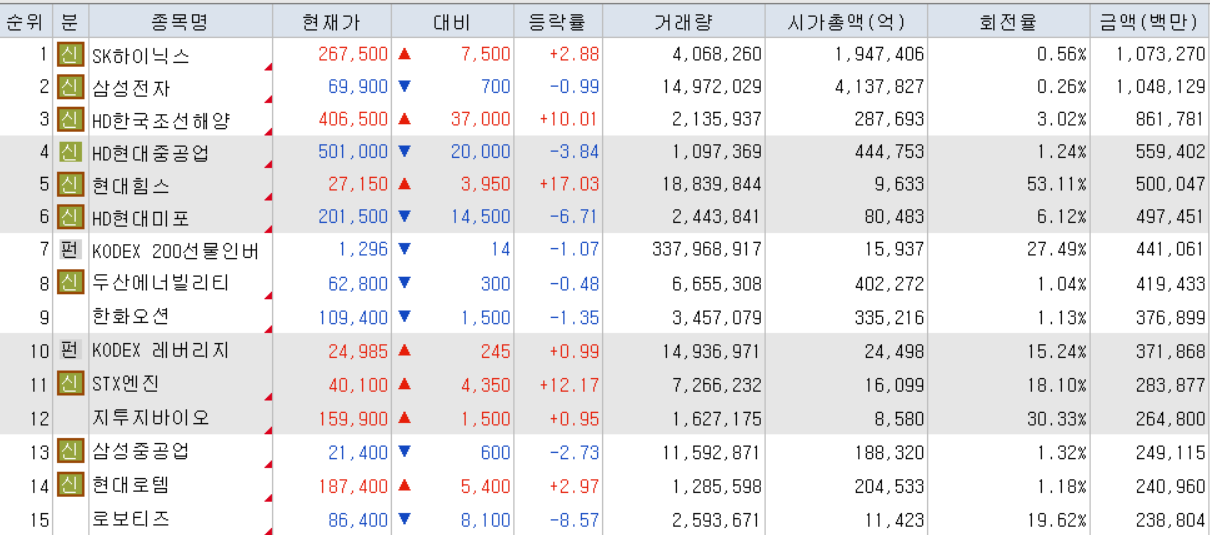Select the 두산에너빌리티 stock name
Image resolution: width=1210 pixels, height=535 pixels.
click(x=160, y=283)
